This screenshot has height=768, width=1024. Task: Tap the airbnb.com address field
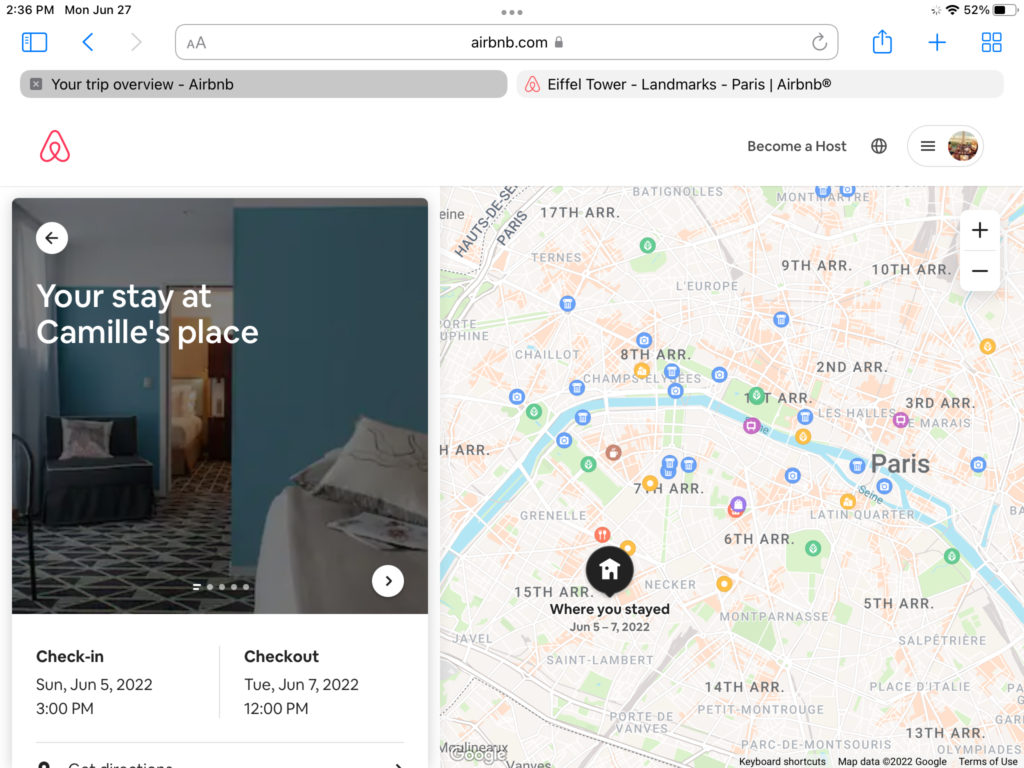(x=506, y=42)
